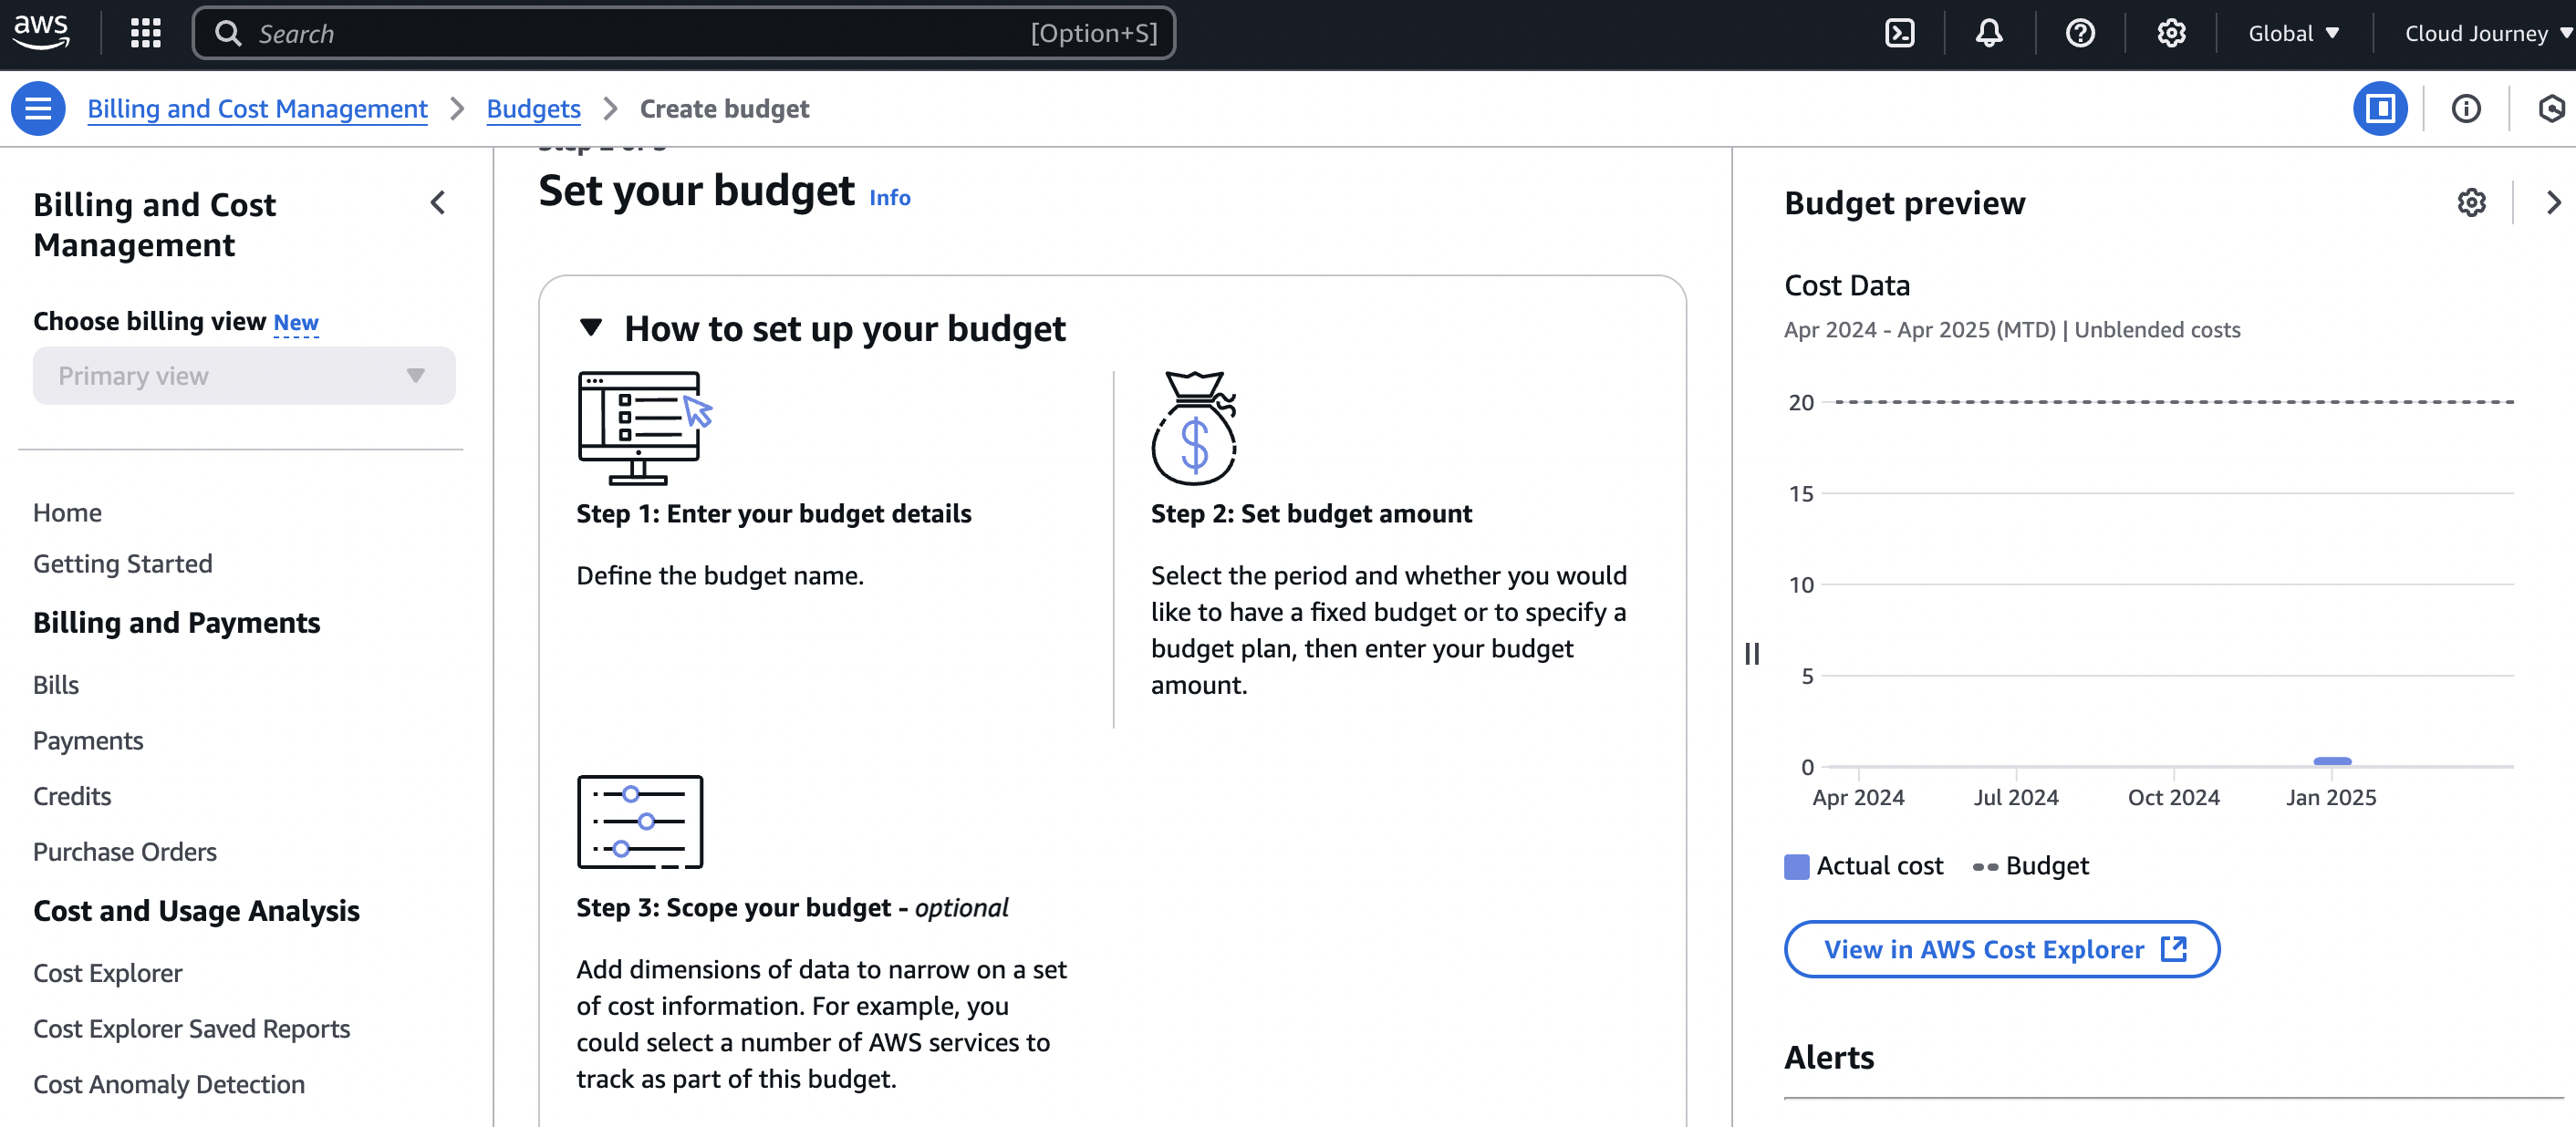Open Payments in the sidebar

(x=88, y=740)
